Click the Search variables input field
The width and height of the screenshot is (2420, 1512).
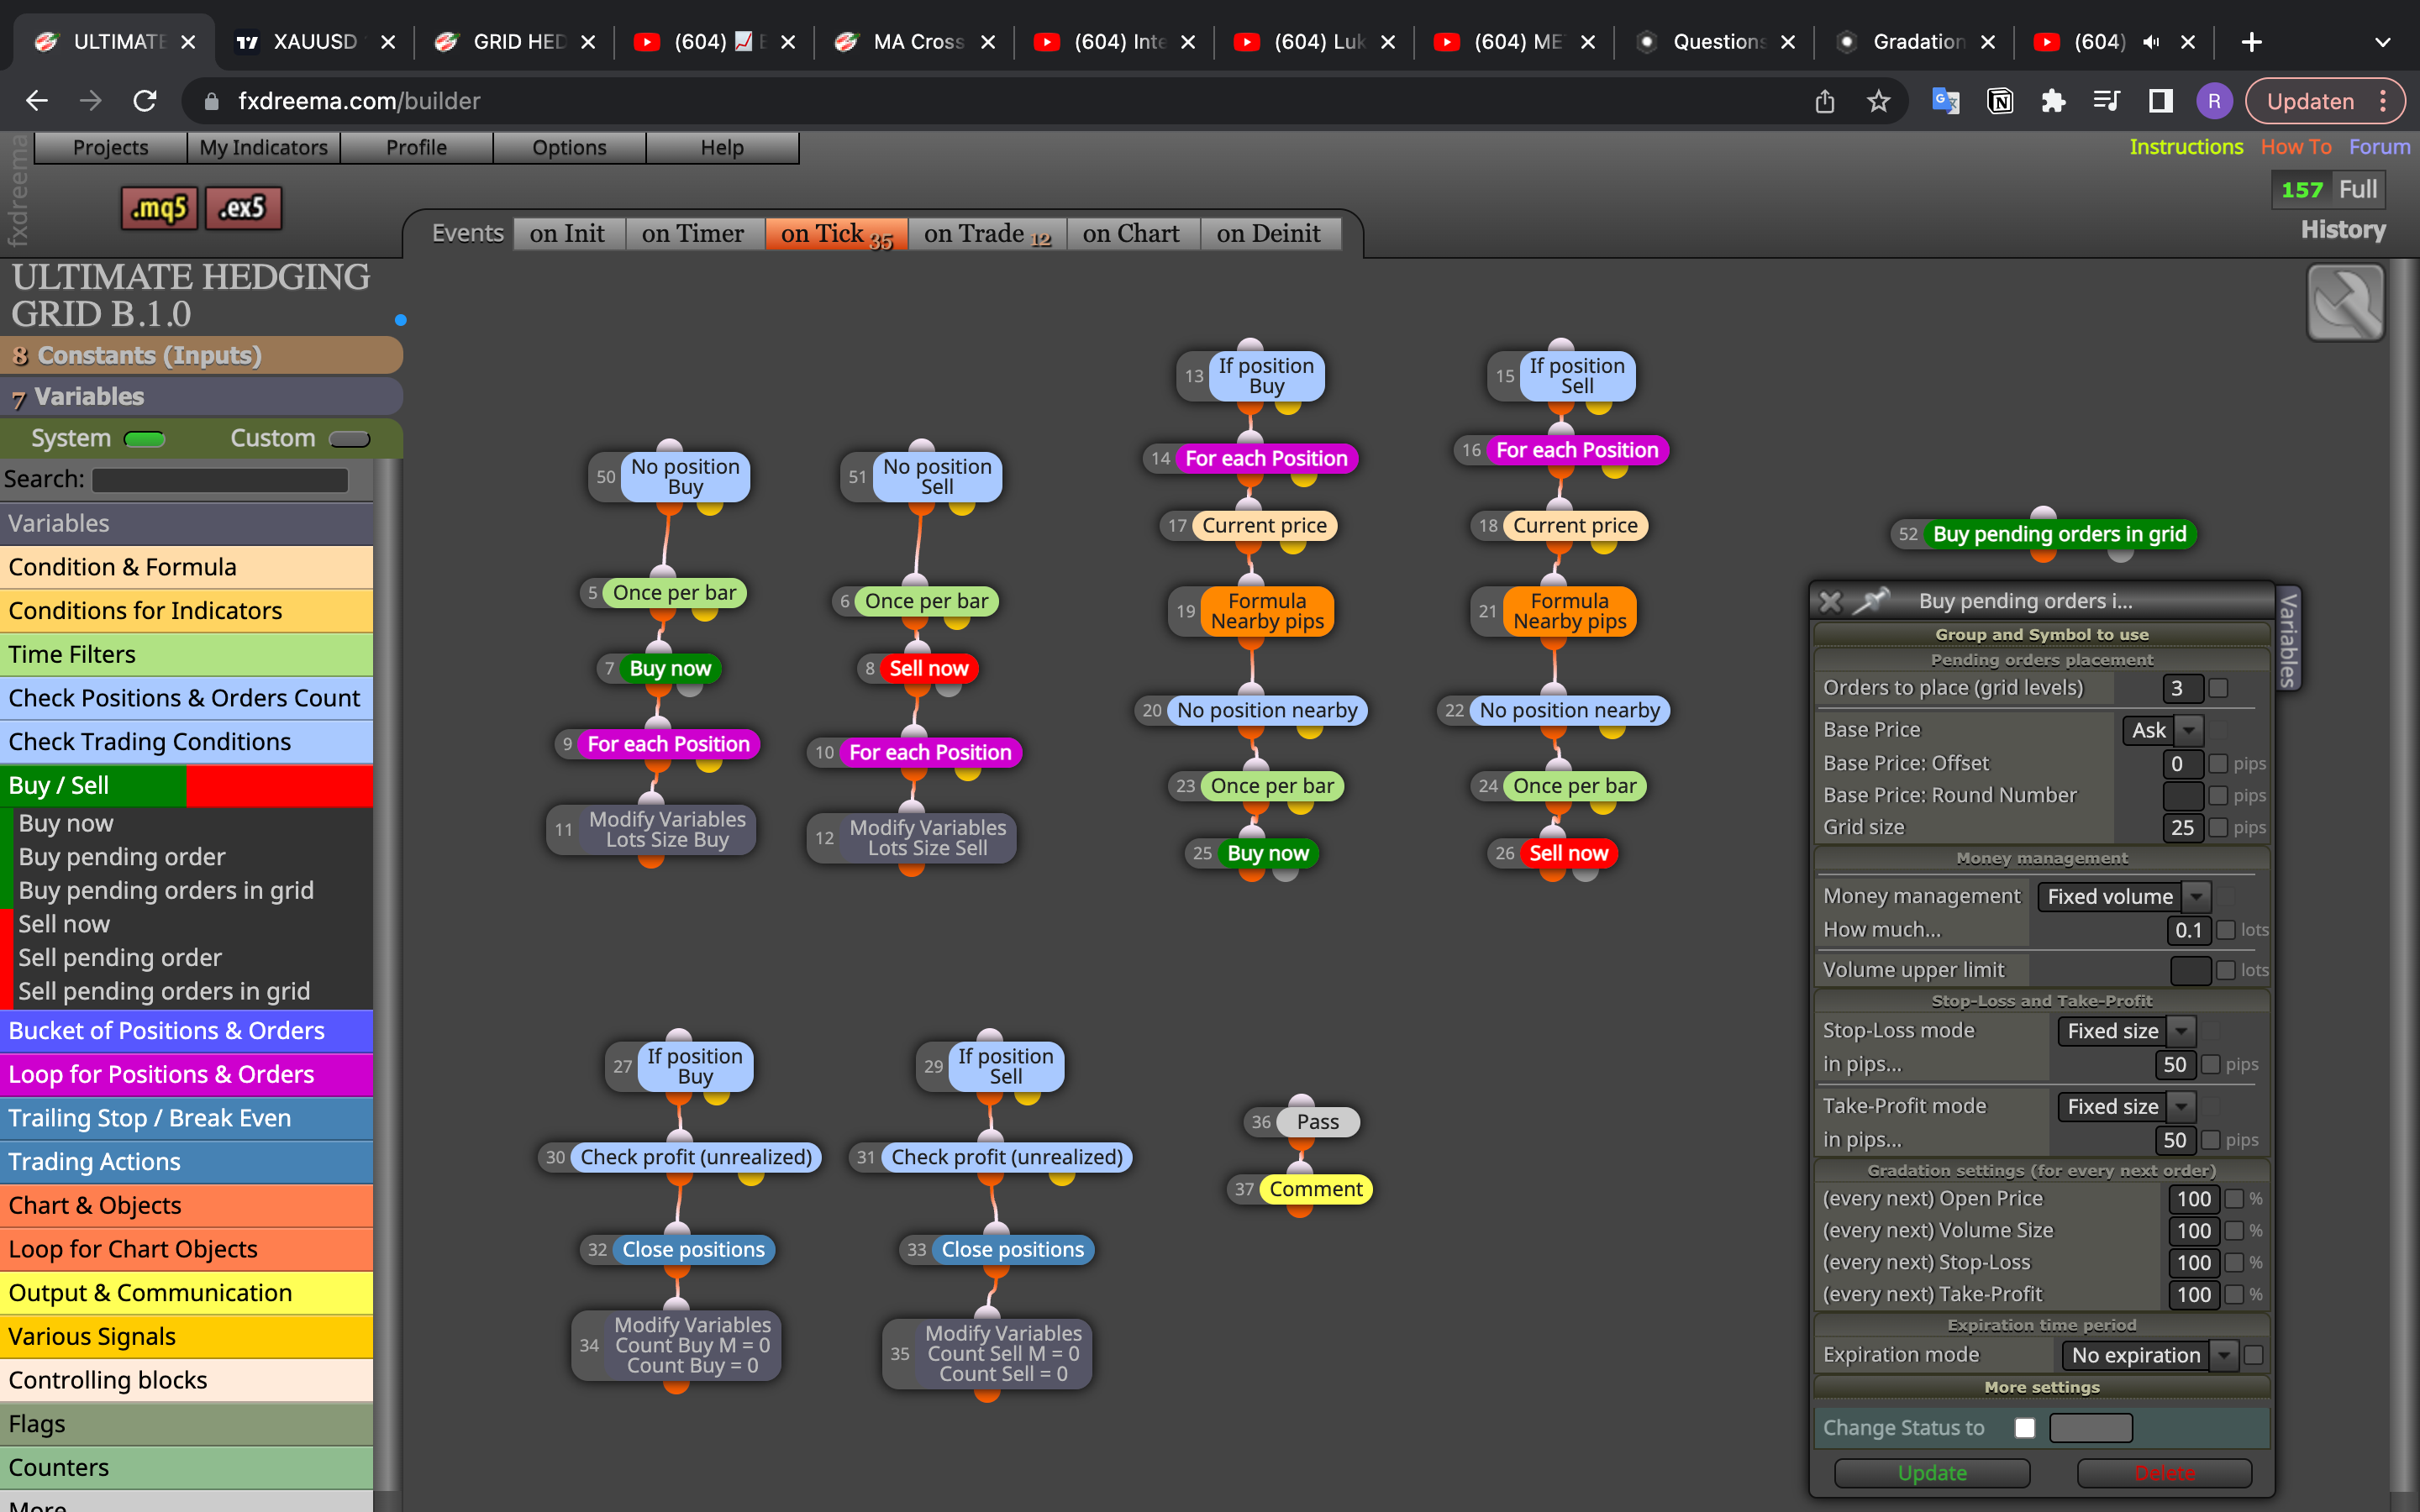220,480
